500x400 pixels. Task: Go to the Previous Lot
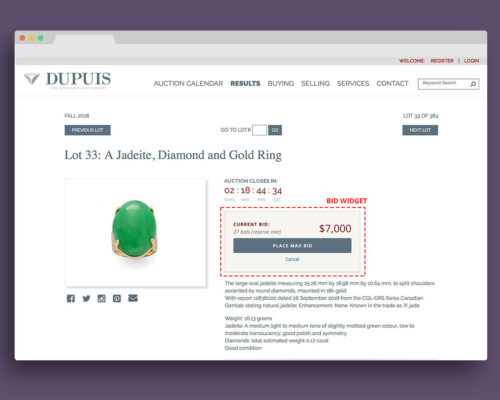[88, 130]
